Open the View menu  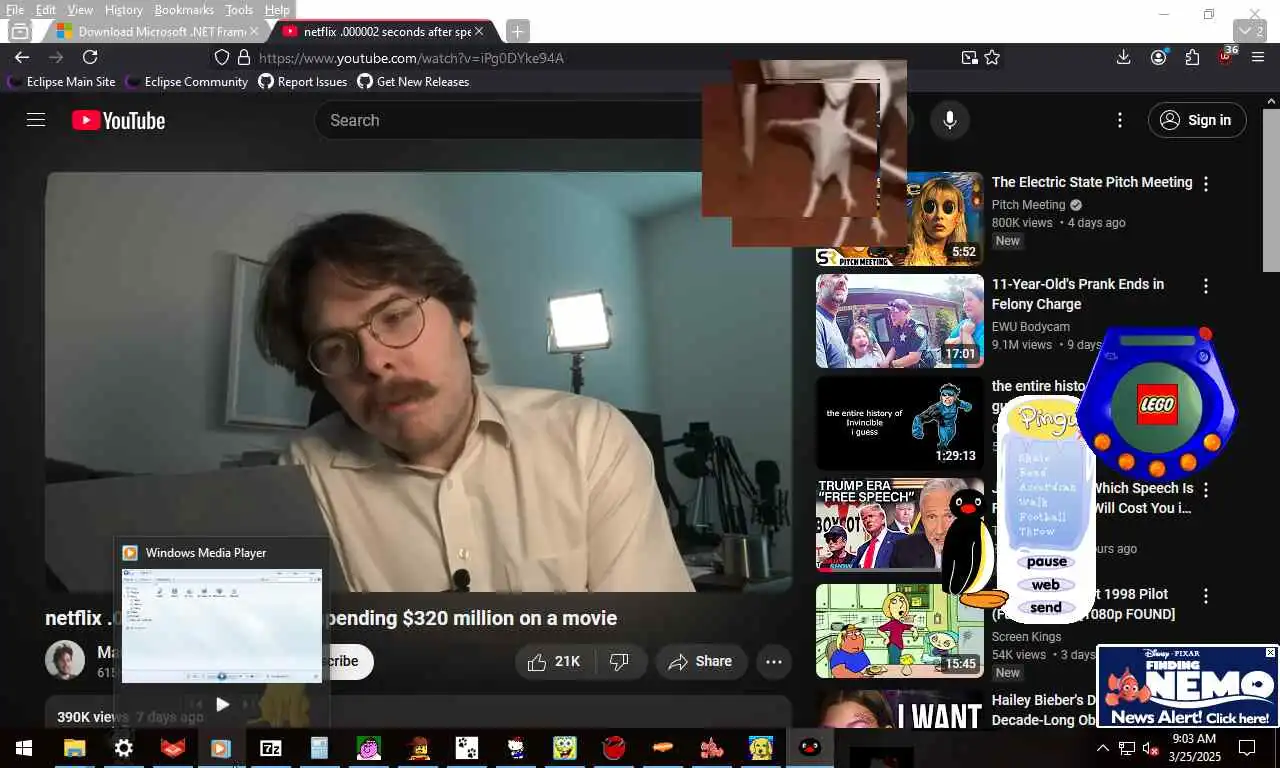(80, 10)
